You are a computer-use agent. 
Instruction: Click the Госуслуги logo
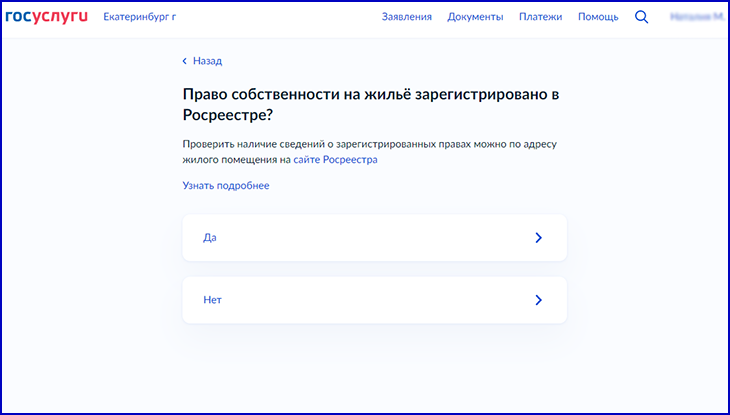46,17
